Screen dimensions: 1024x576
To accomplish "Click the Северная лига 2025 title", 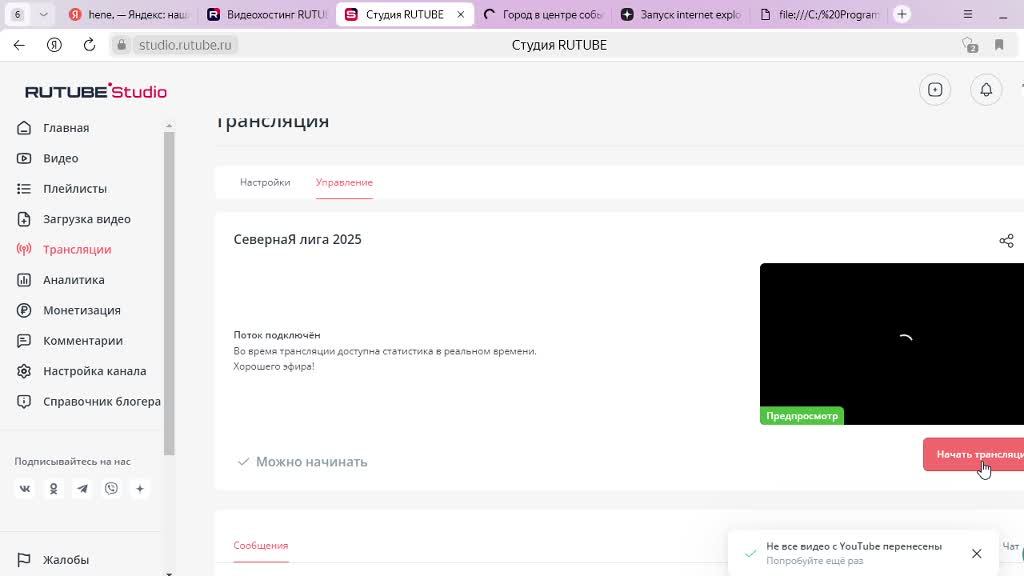I will [x=297, y=240].
